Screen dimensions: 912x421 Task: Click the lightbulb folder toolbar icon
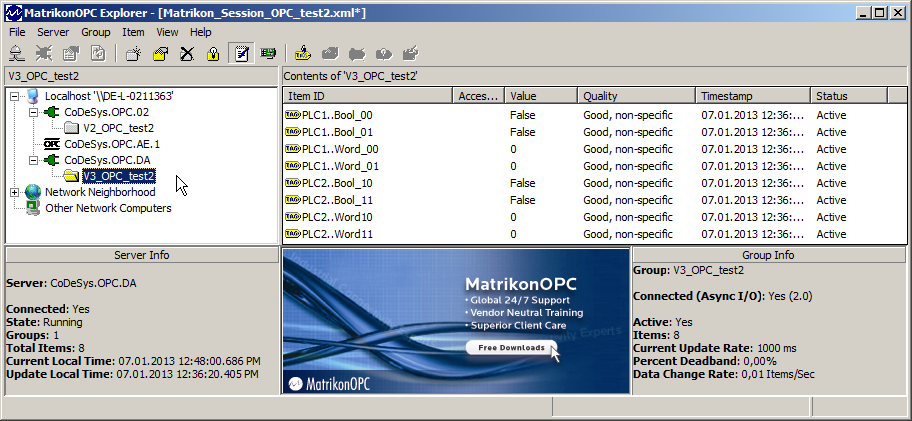213,54
